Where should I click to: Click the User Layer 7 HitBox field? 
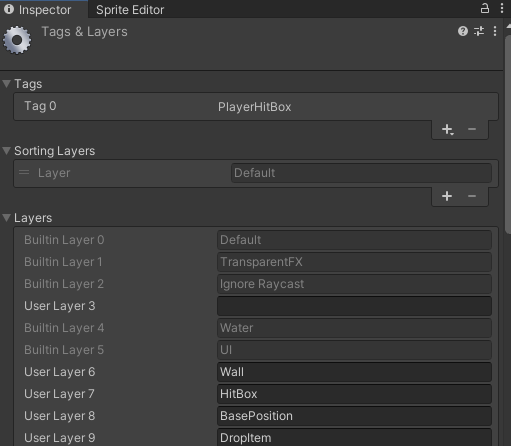pyautogui.click(x=354, y=394)
